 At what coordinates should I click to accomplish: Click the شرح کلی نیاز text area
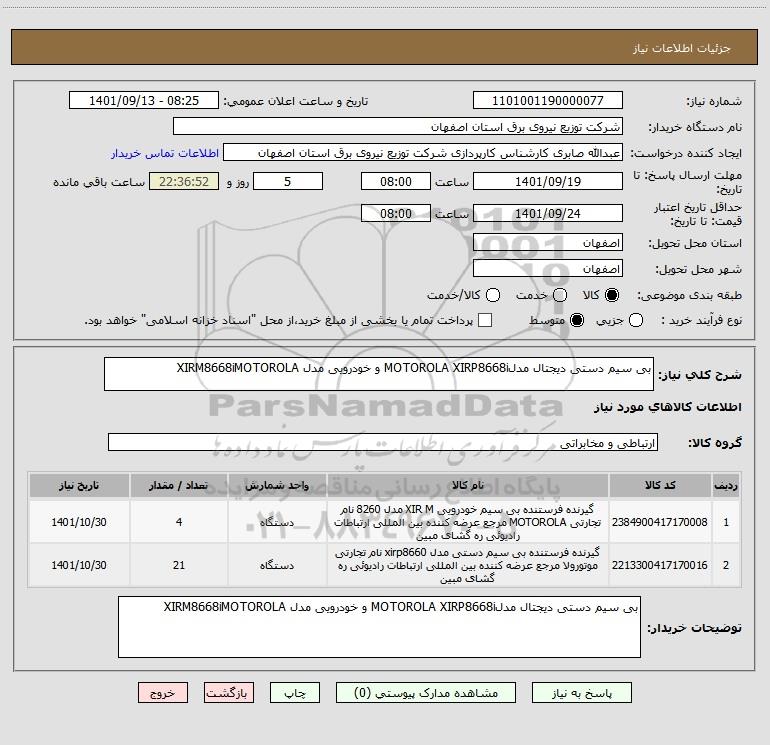click(379, 374)
